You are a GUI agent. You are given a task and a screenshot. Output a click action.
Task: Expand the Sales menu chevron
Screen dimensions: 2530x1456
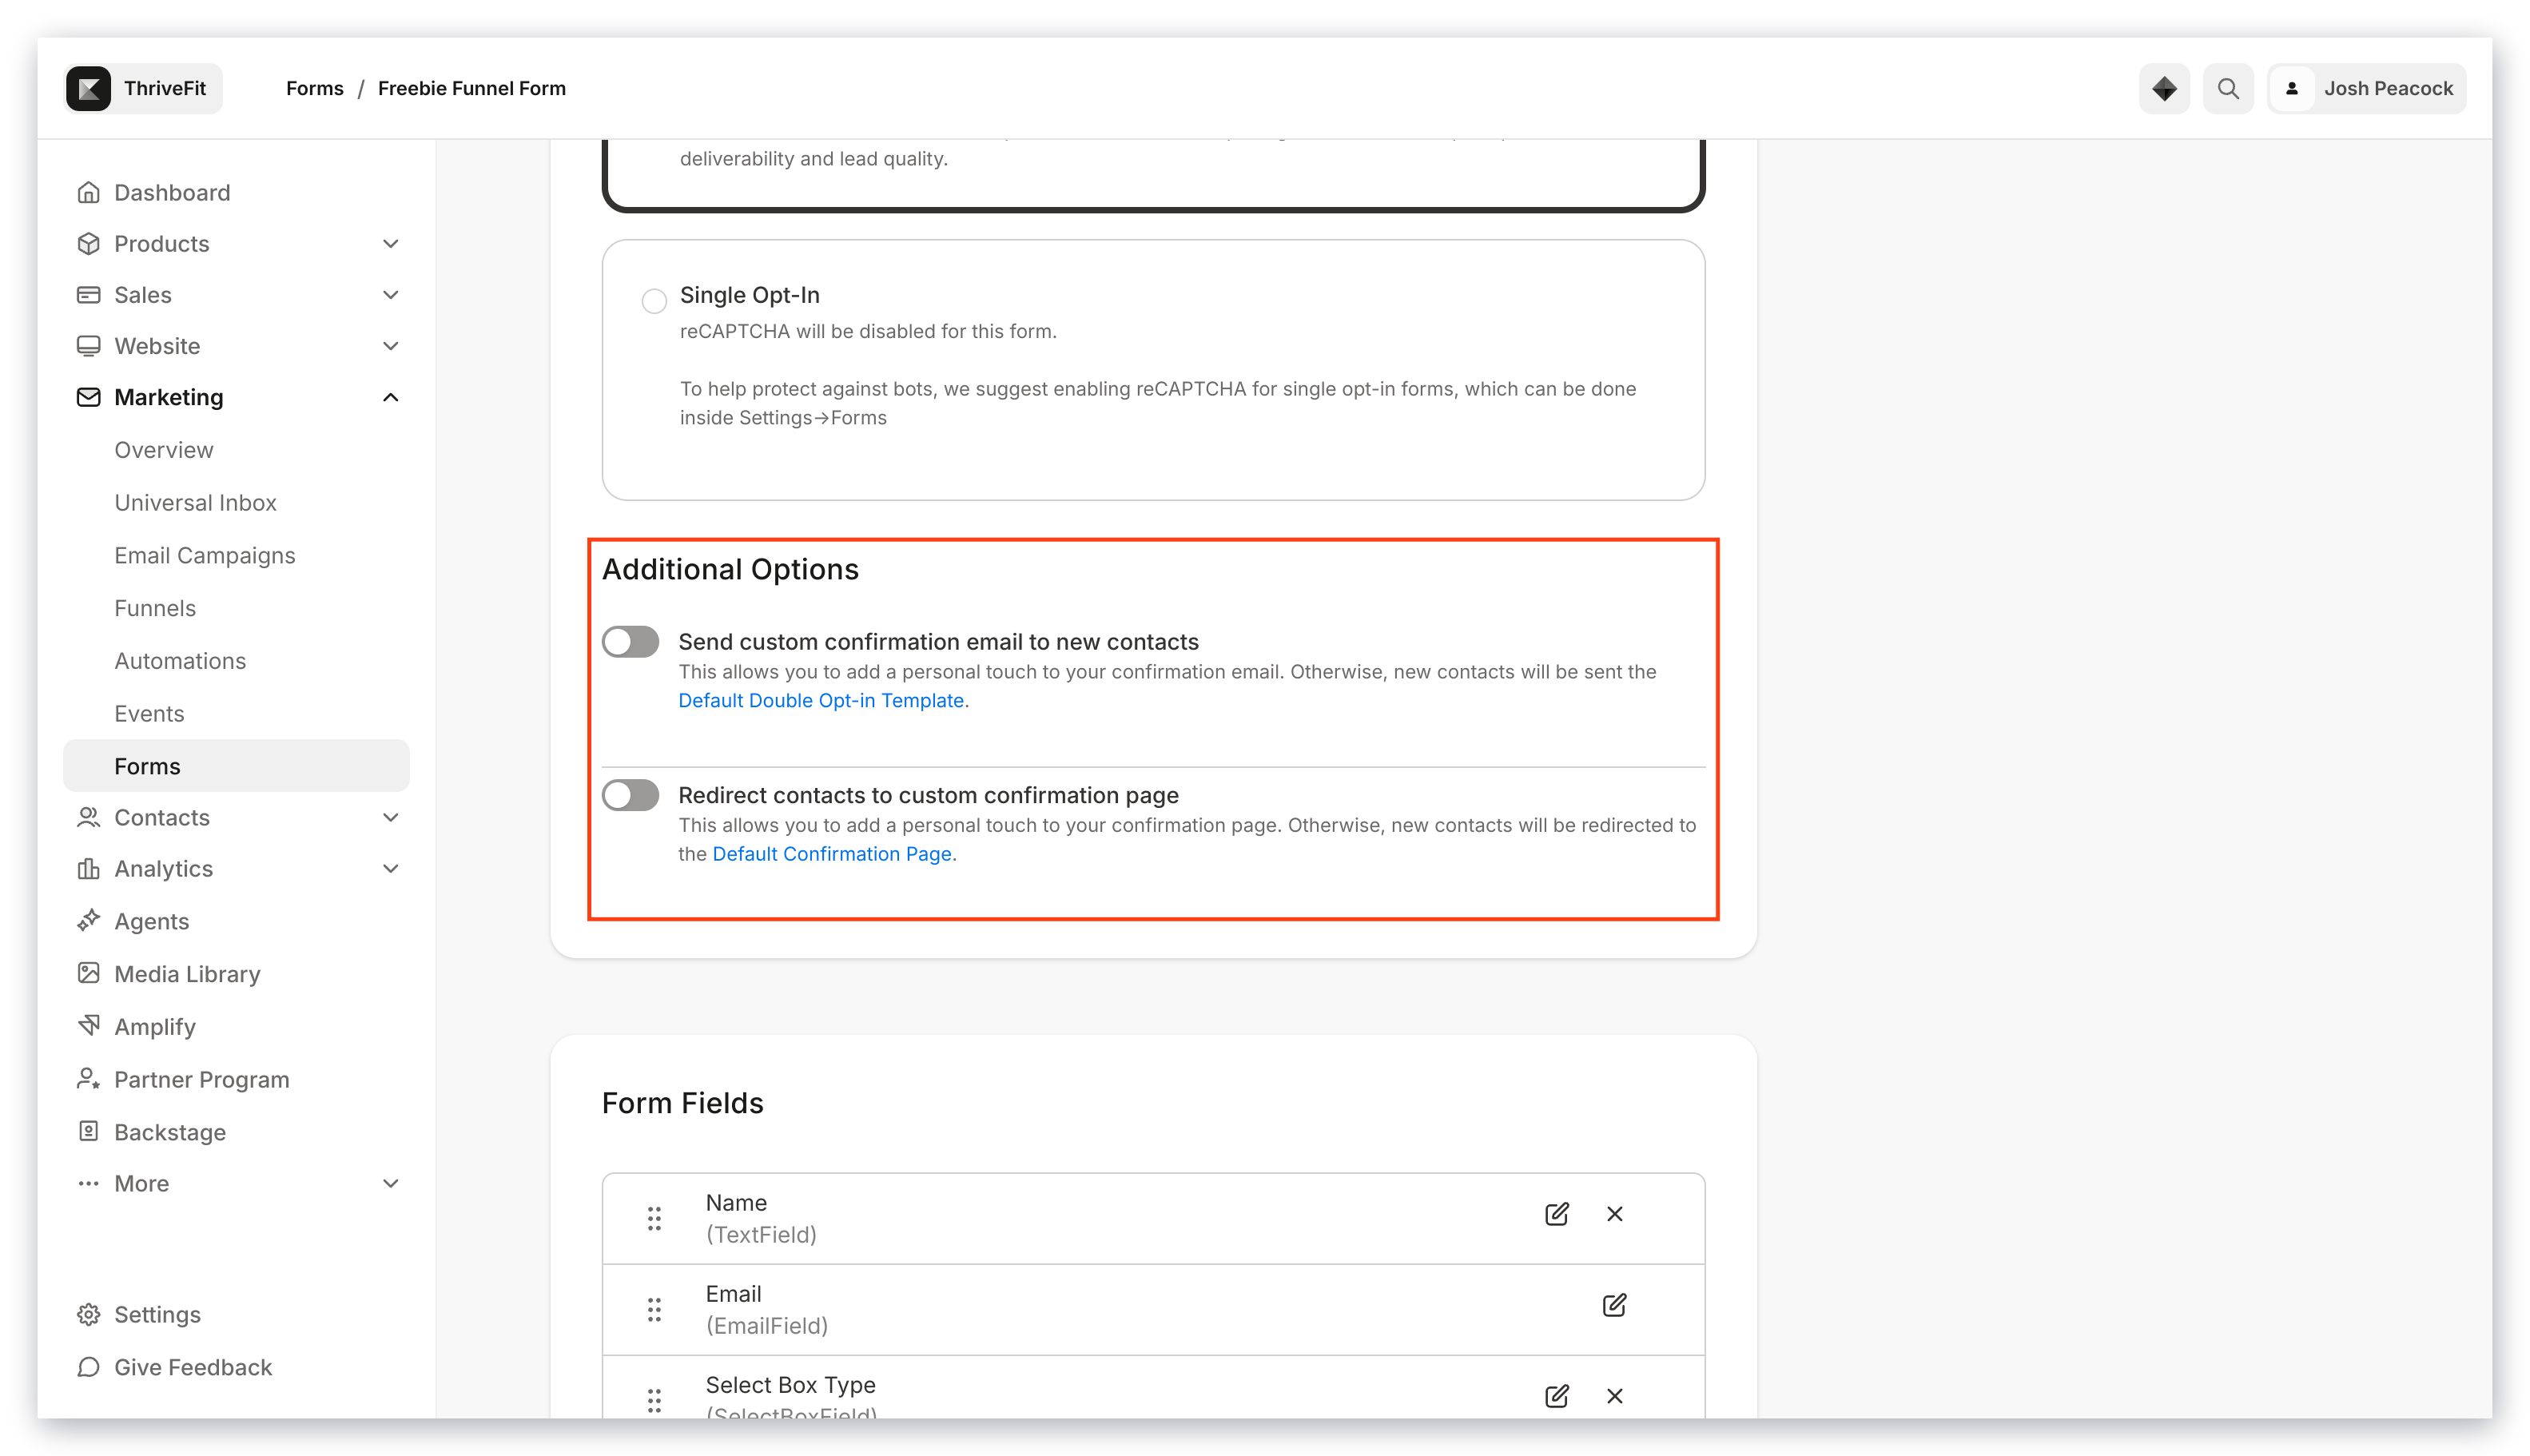coord(391,294)
